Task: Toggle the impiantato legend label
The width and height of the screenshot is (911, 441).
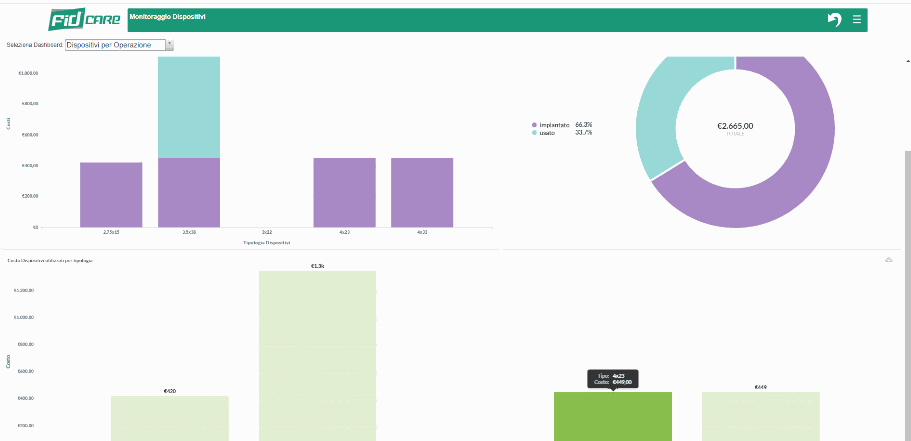Action: (x=555, y=125)
